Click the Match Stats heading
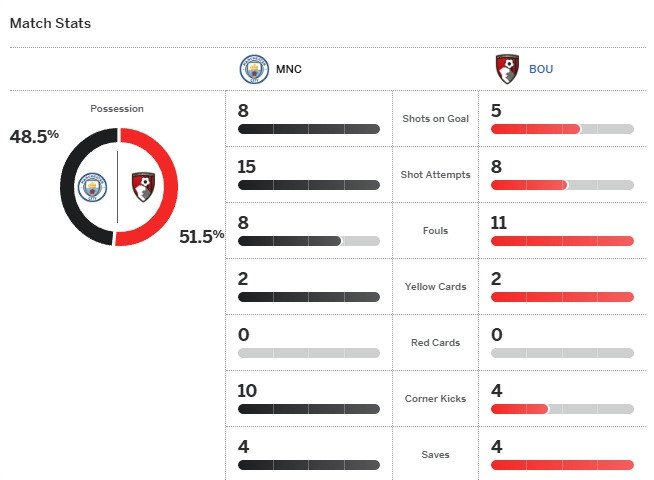 click(x=50, y=22)
